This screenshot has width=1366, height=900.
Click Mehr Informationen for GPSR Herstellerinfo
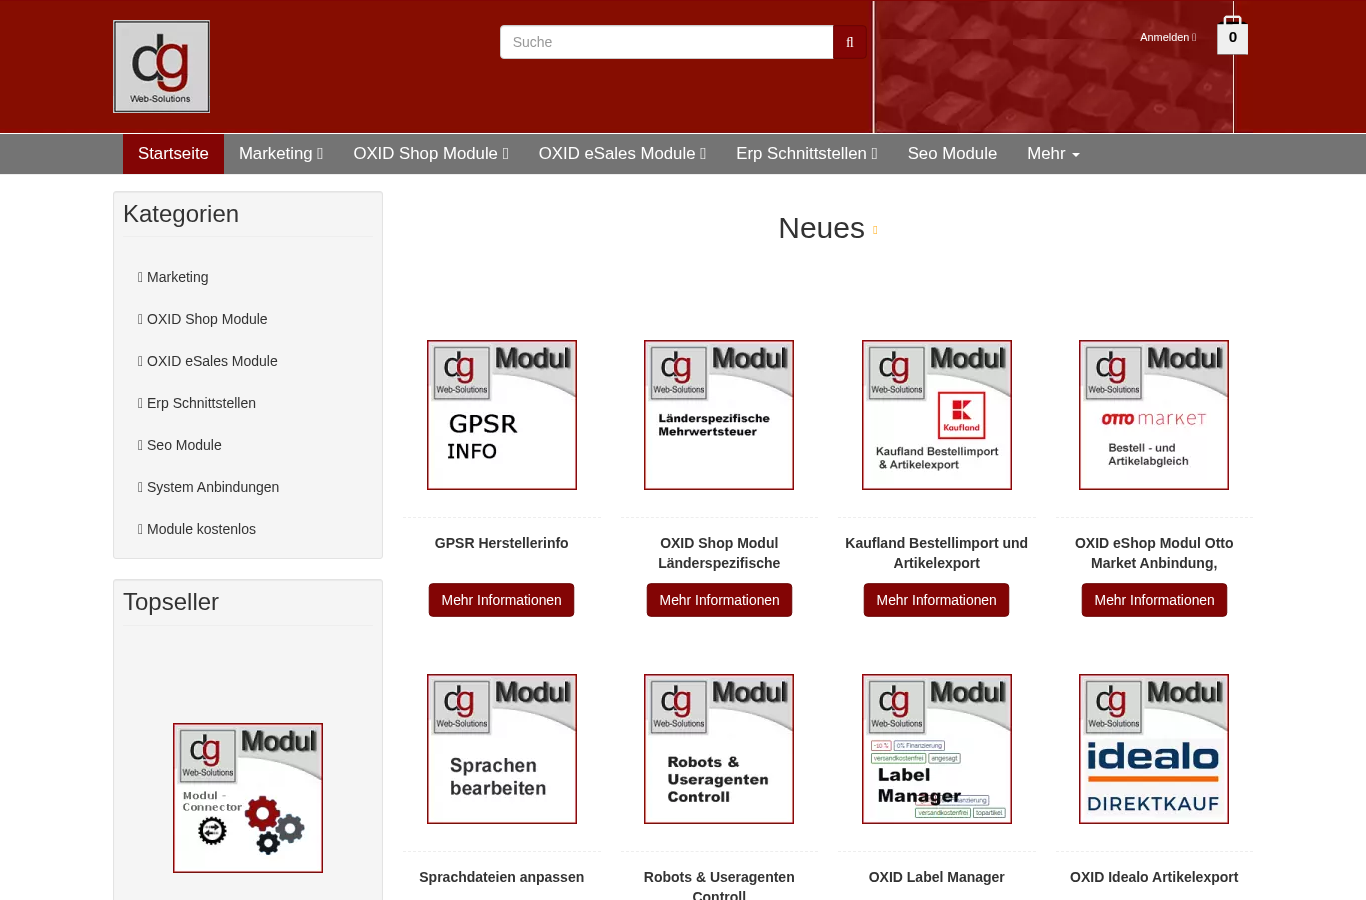(502, 600)
